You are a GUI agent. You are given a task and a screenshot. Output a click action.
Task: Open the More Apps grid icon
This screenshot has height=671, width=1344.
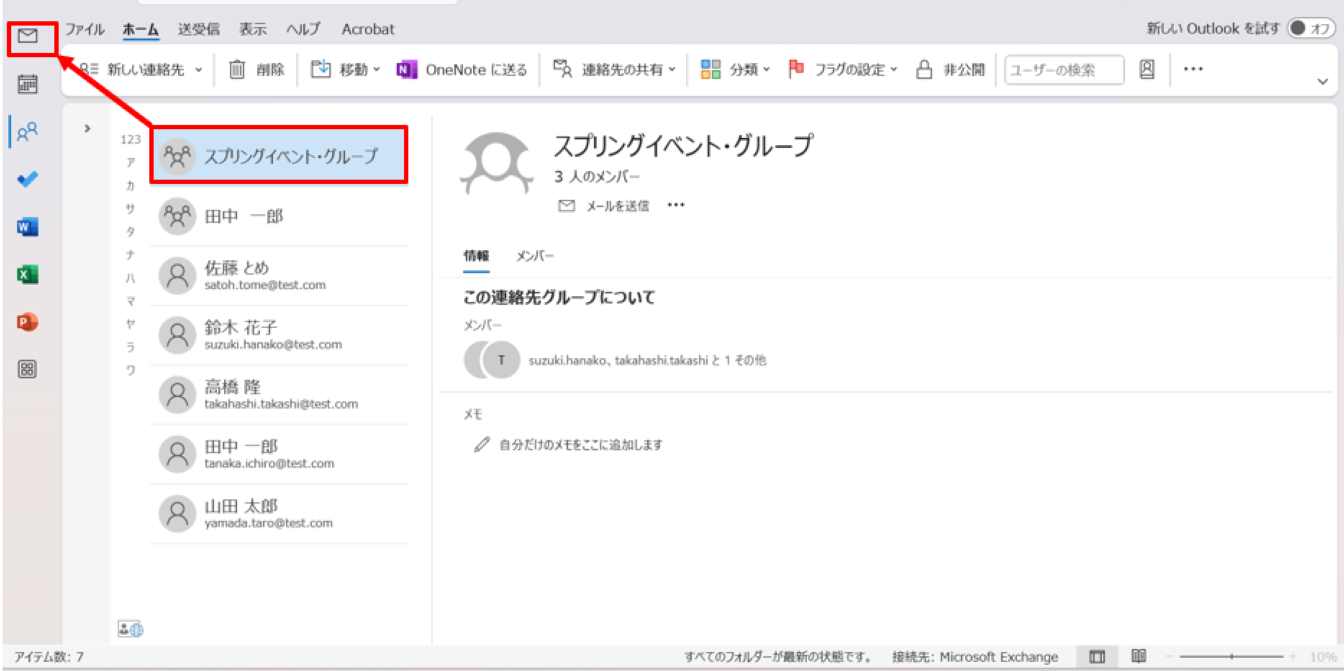click(28, 370)
